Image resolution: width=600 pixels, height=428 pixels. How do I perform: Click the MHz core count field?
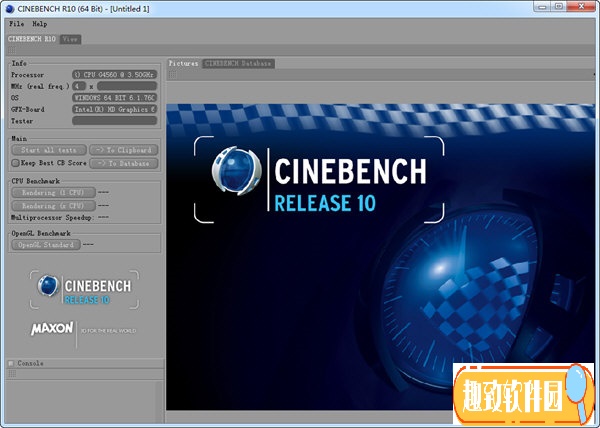pos(79,86)
